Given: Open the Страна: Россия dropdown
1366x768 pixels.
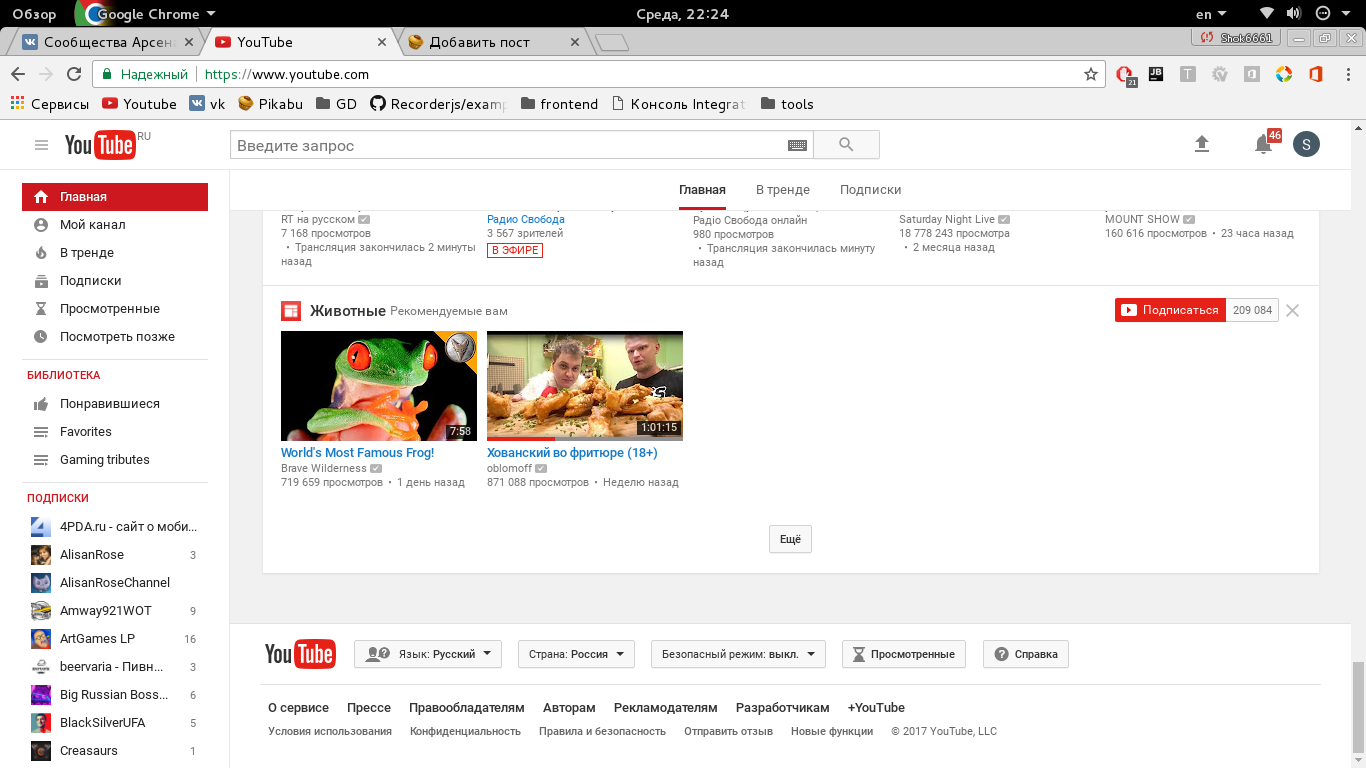Looking at the screenshot, I should click(x=576, y=654).
